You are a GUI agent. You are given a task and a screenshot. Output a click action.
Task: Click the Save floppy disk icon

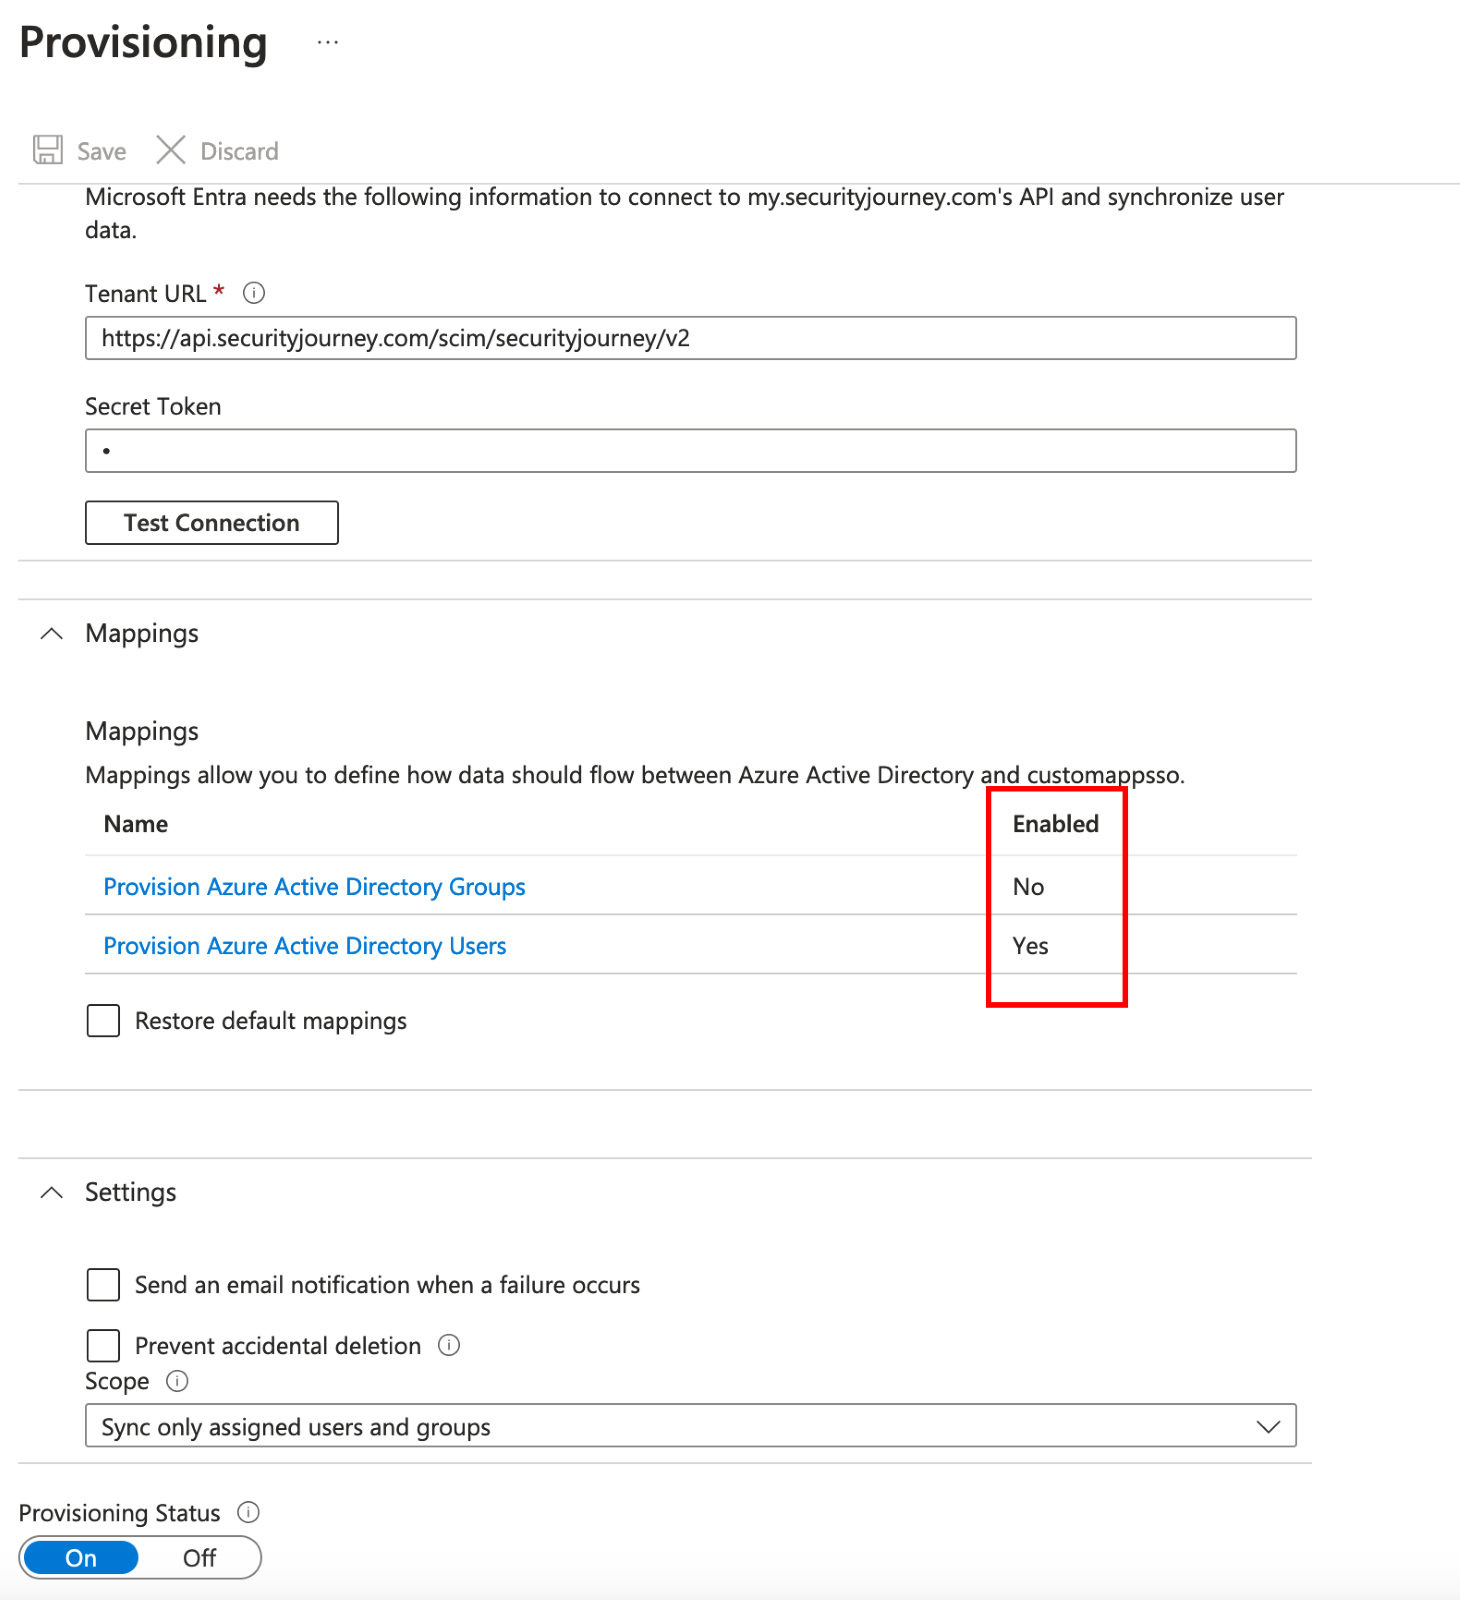coord(48,150)
